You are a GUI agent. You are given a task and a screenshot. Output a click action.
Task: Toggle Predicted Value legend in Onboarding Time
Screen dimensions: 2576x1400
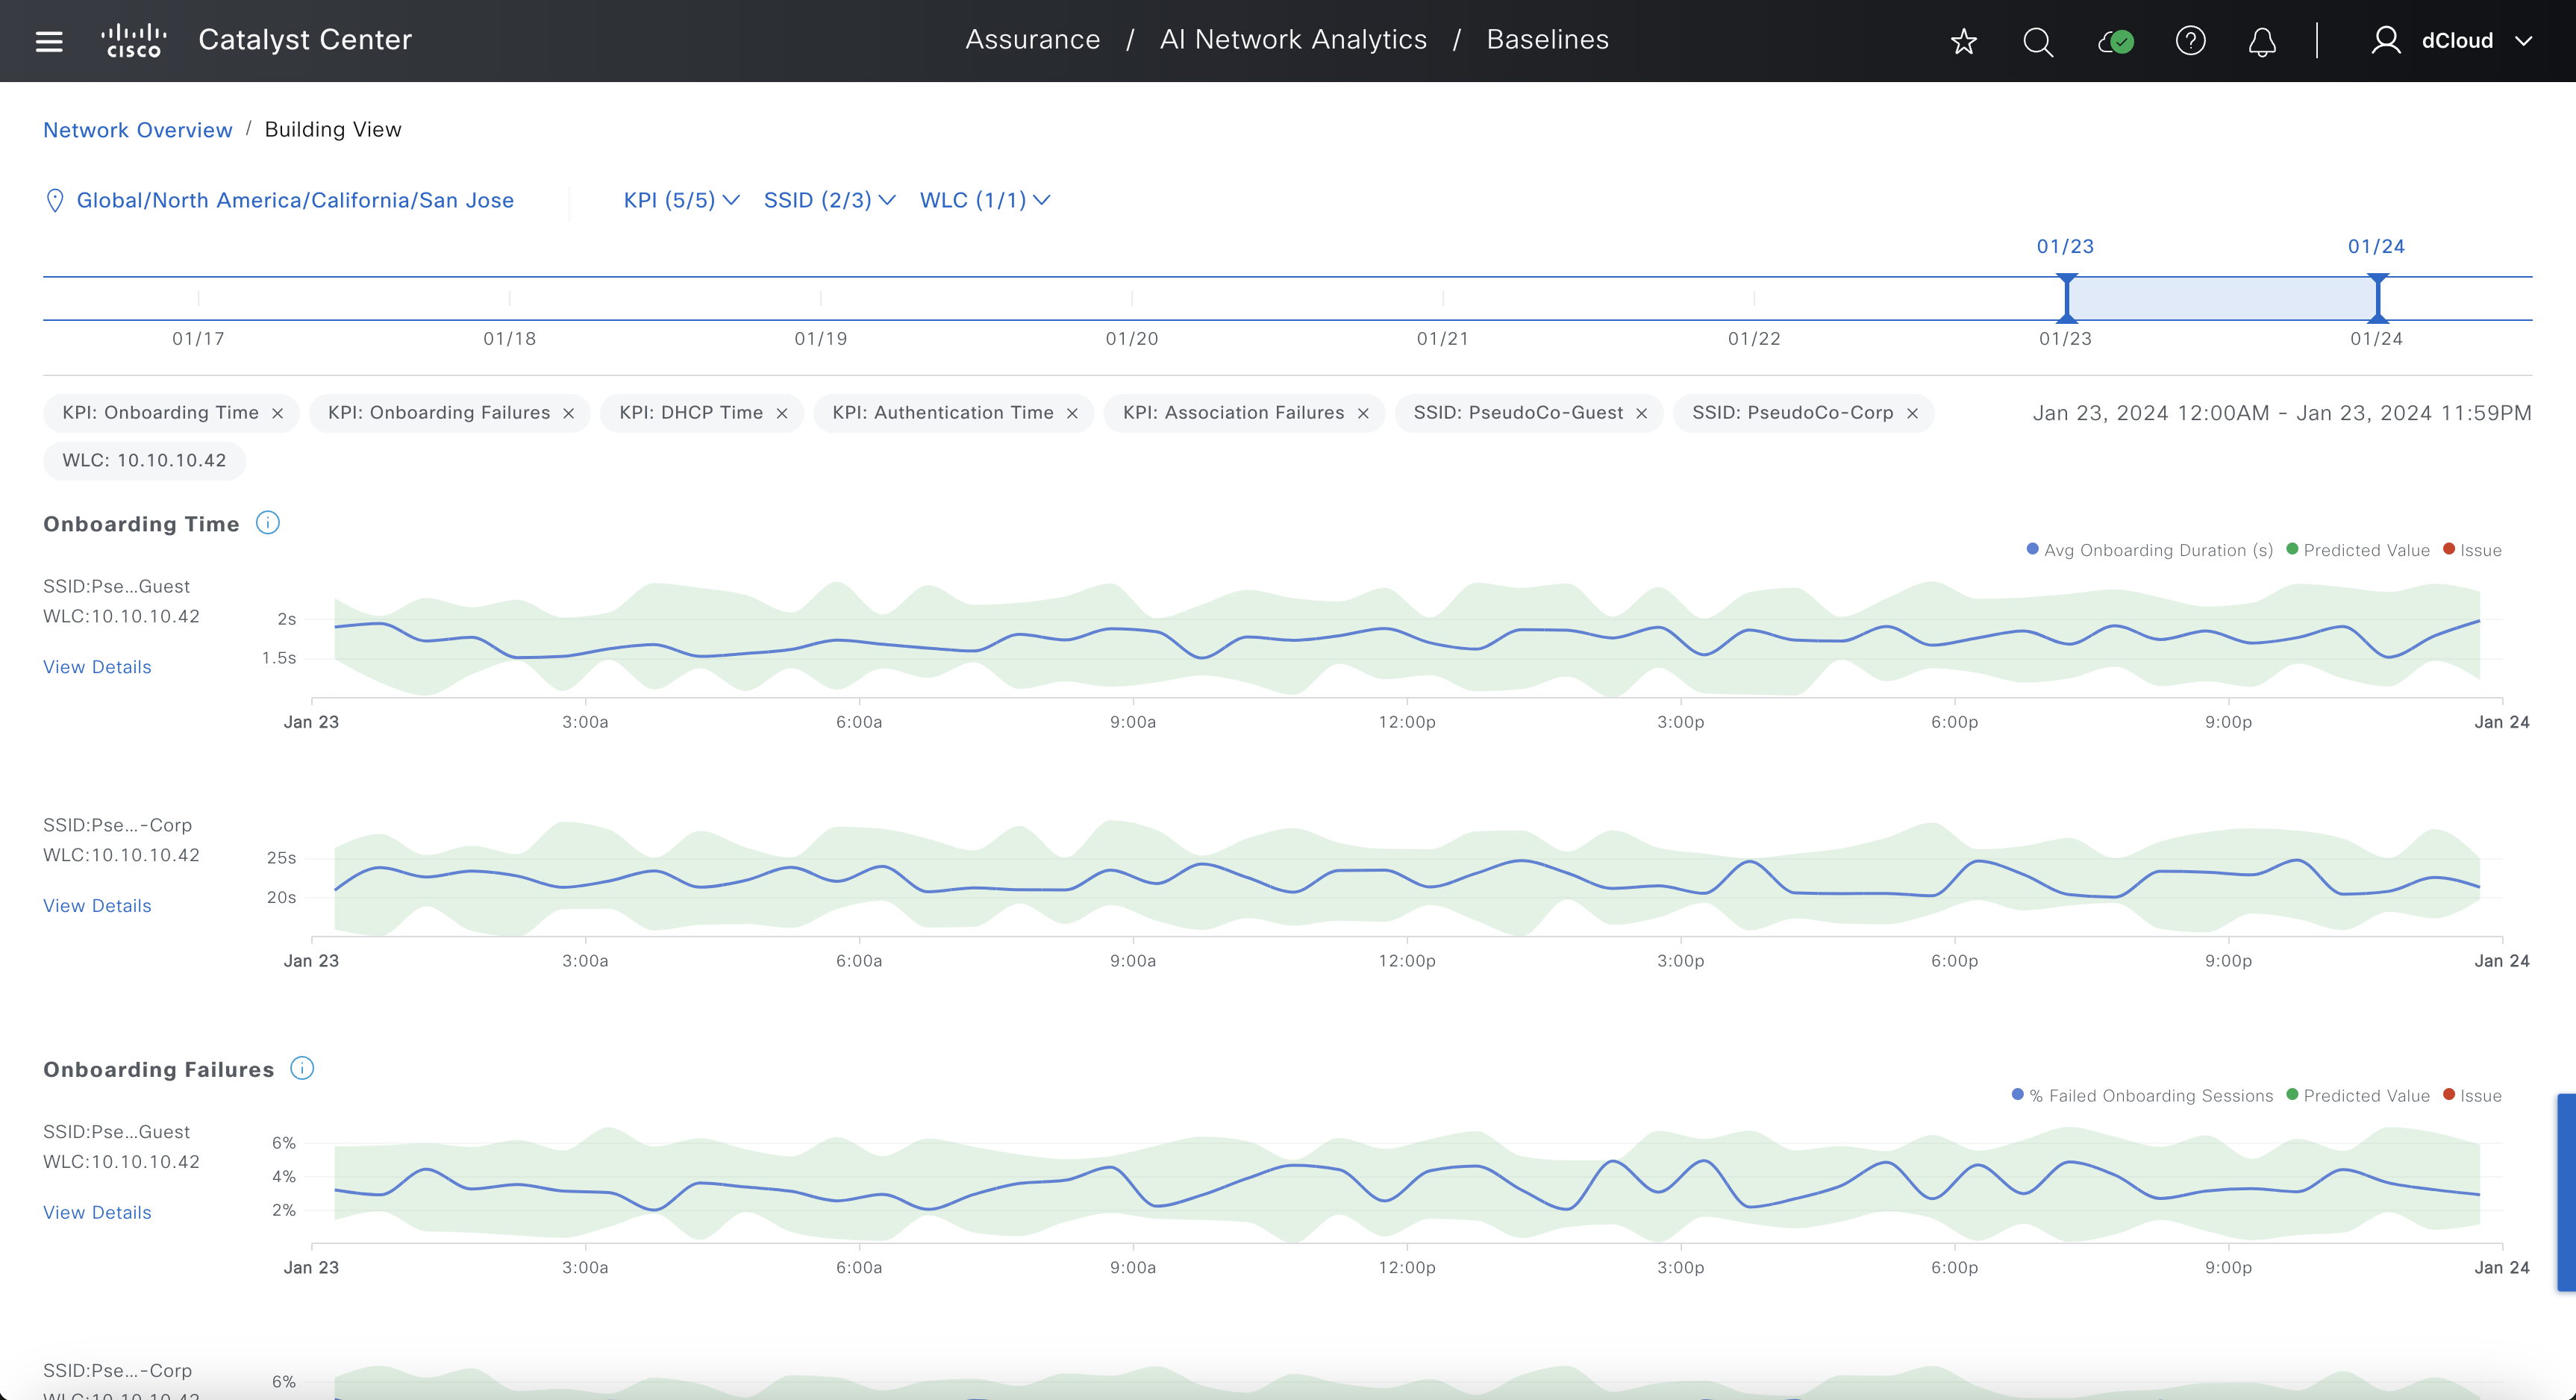click(x=2358, y=550)
